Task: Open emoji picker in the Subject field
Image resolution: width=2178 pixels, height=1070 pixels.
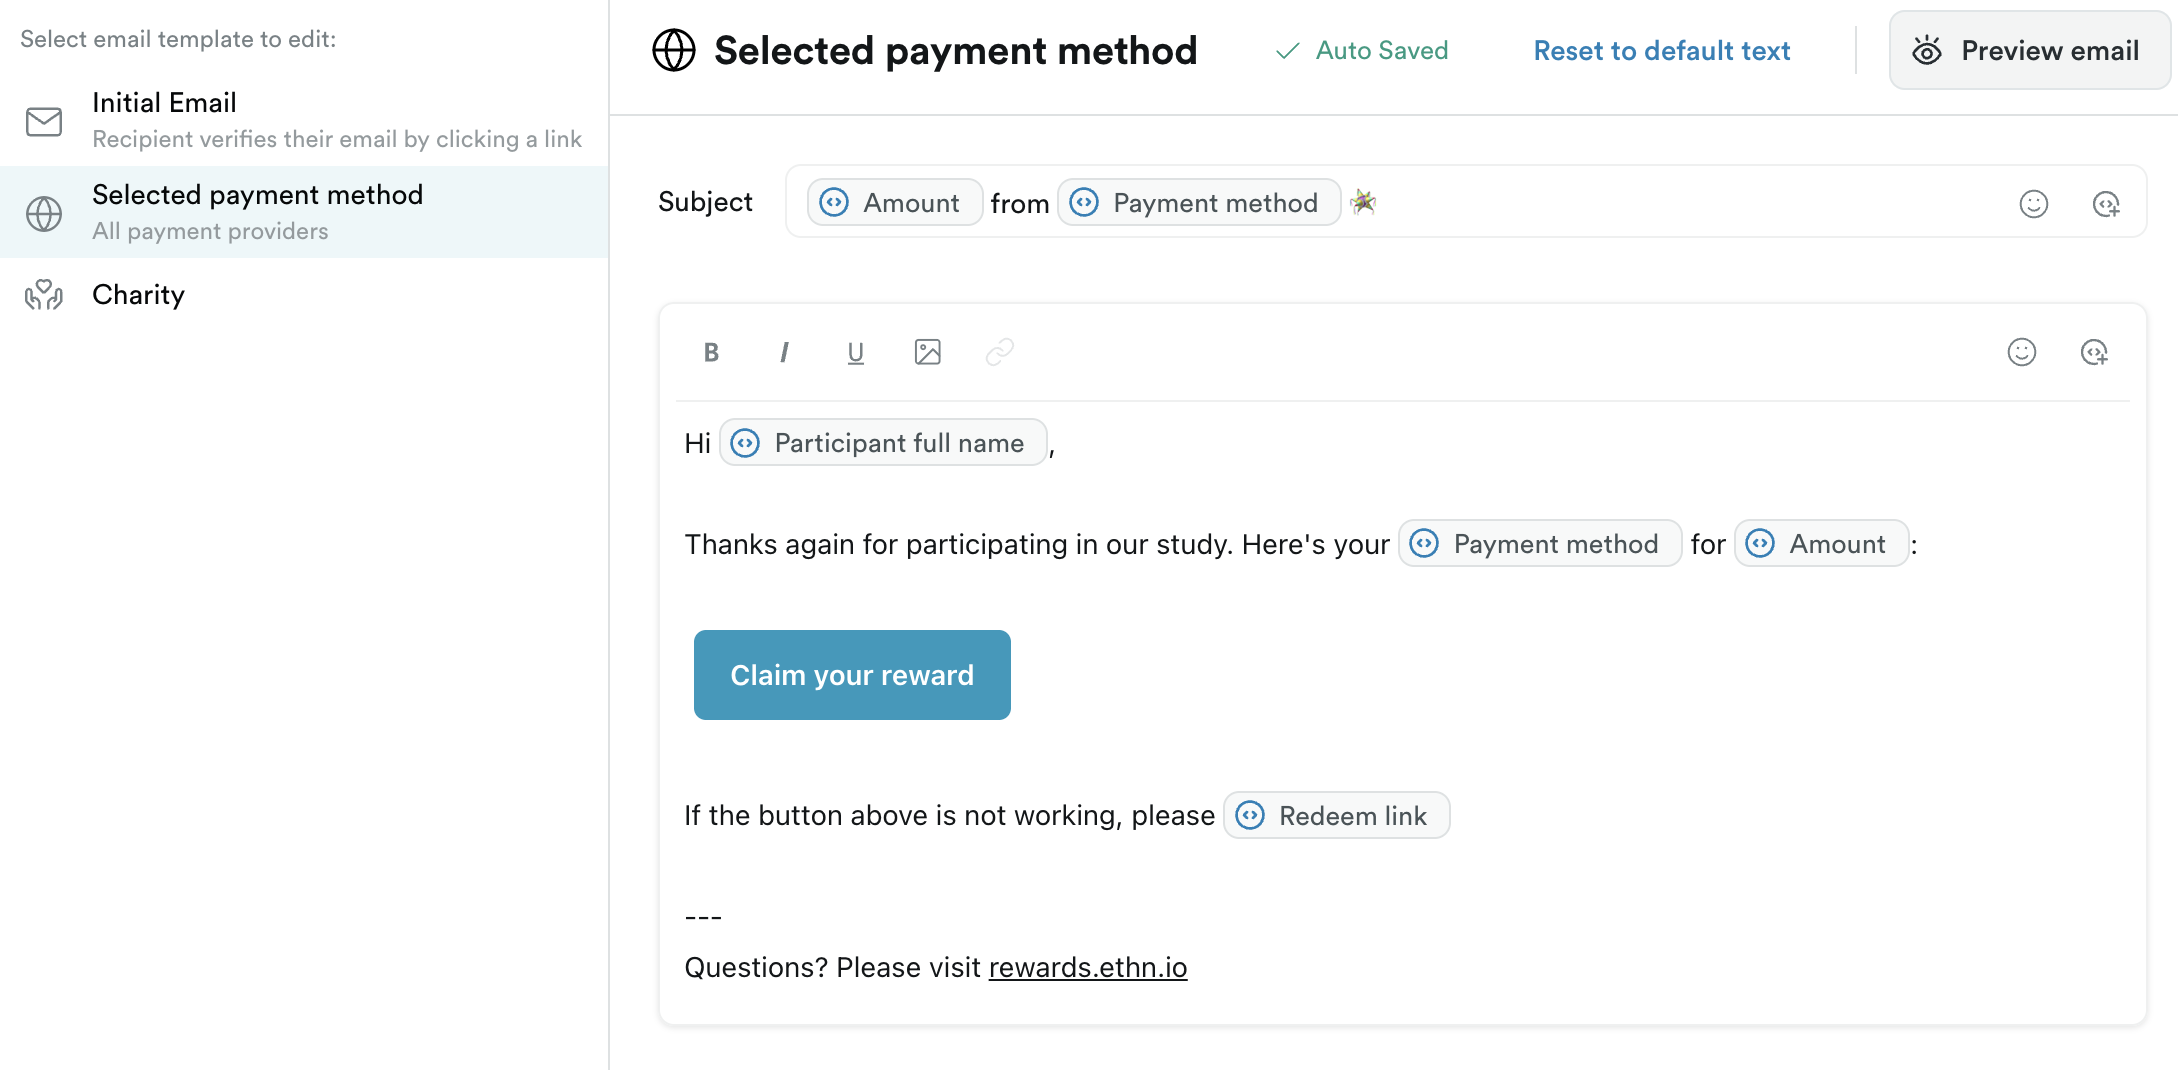Action: point(2034,204)
